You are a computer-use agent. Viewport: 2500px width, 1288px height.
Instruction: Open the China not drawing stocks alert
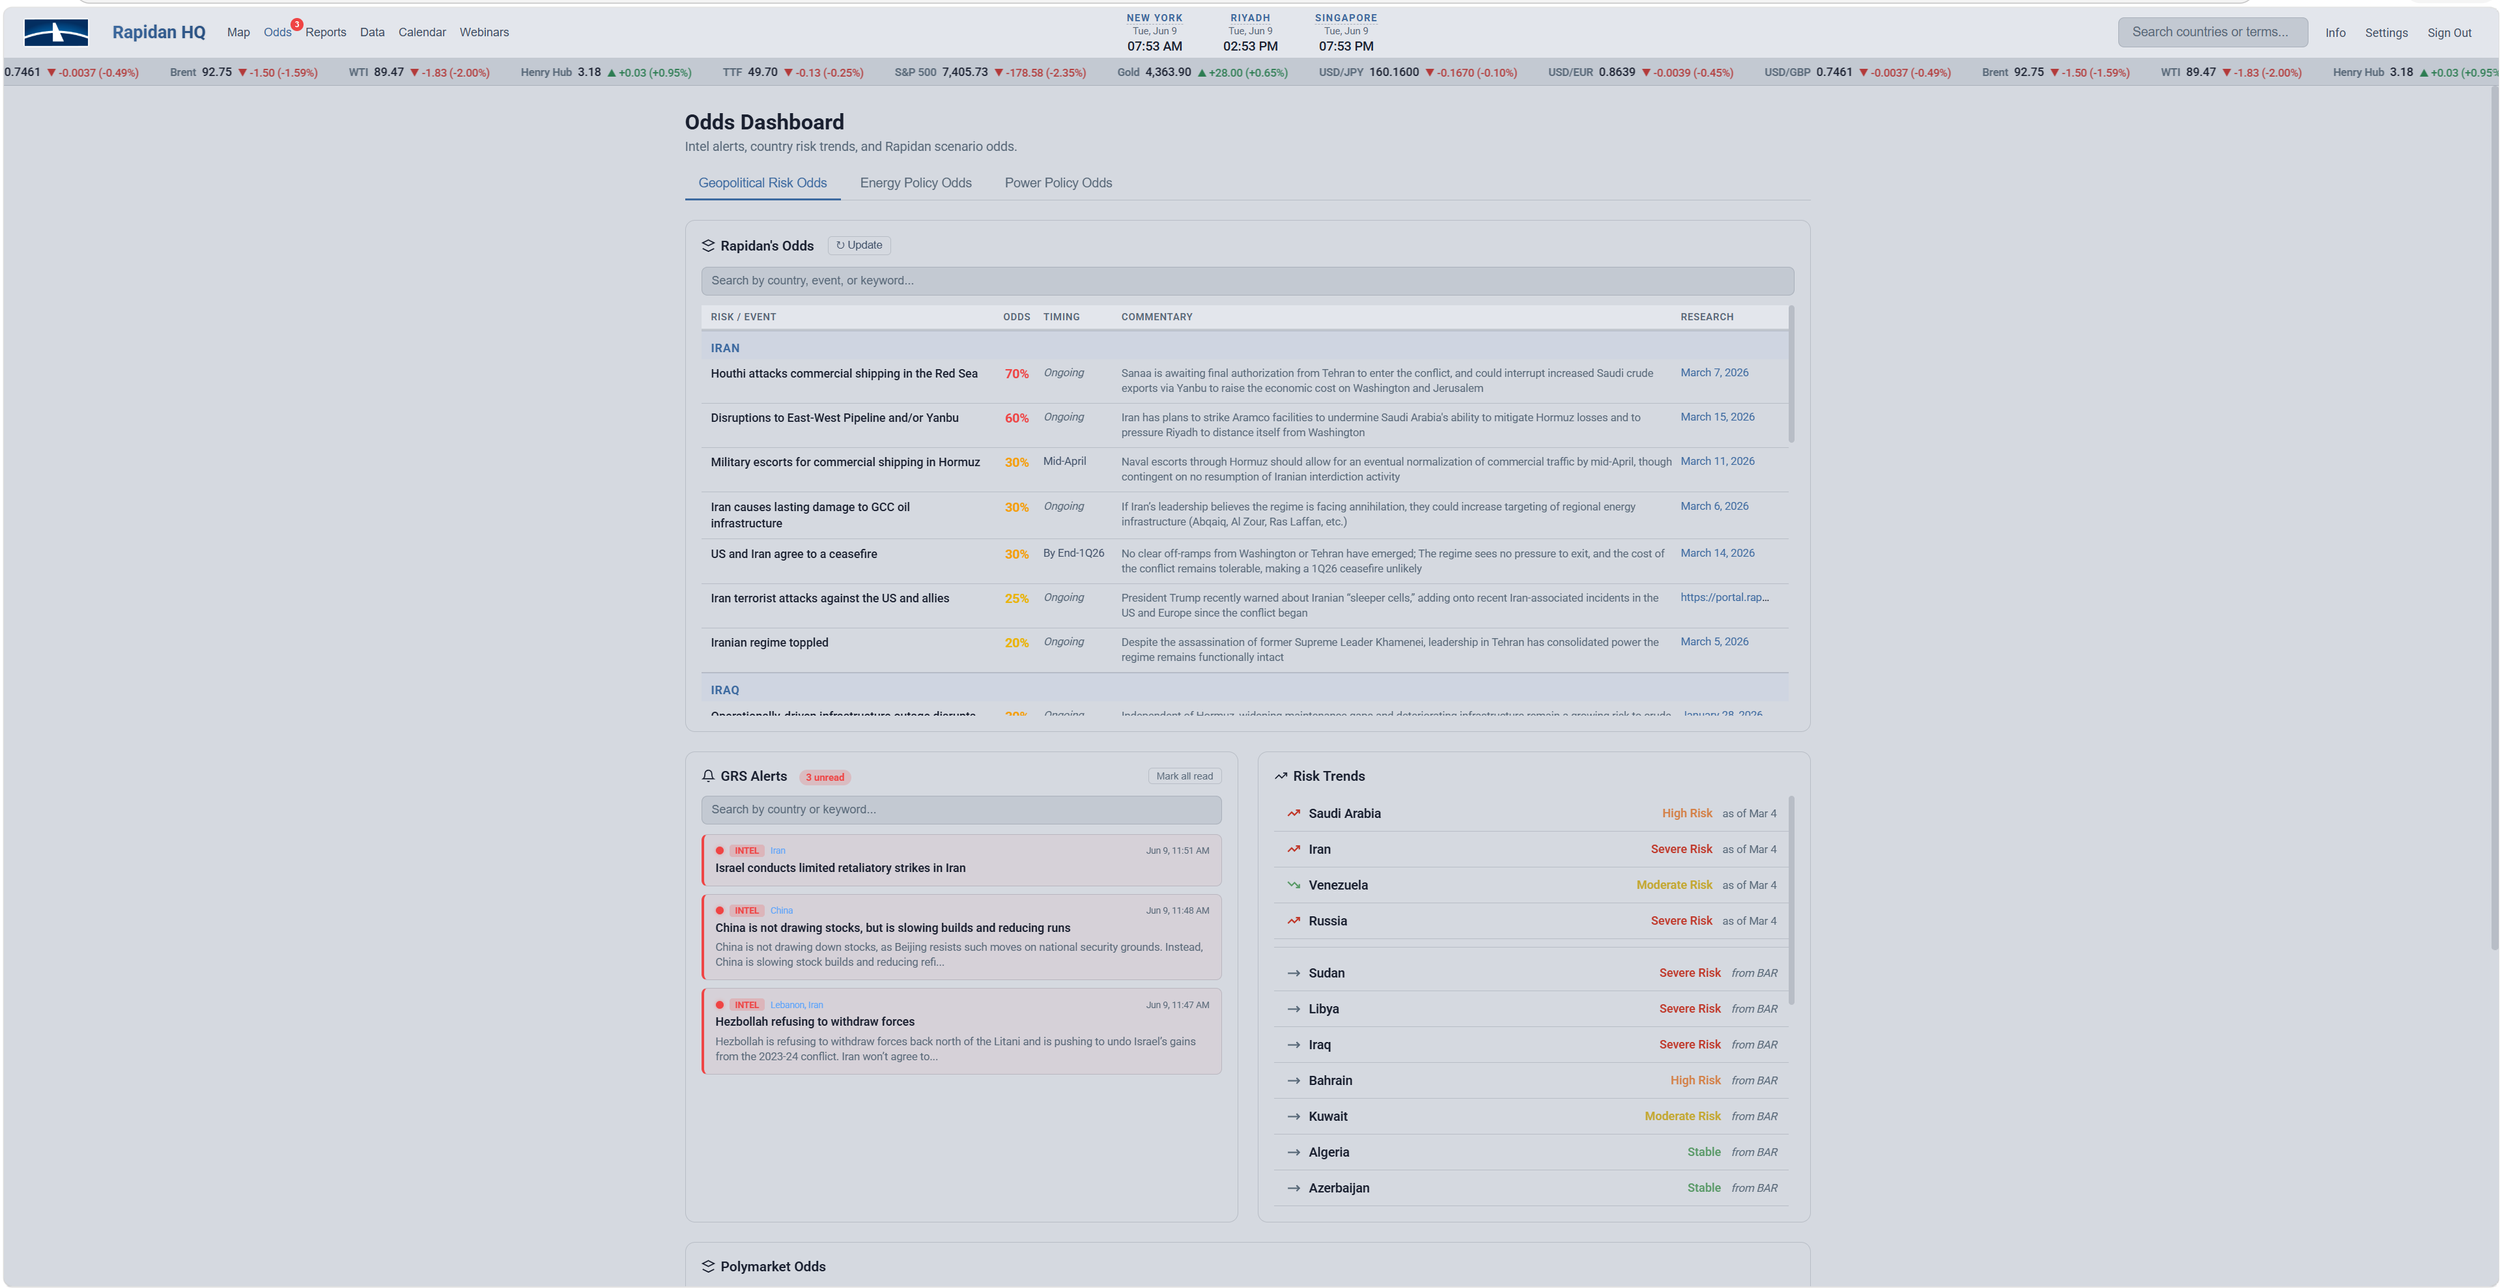coord(961,937)
